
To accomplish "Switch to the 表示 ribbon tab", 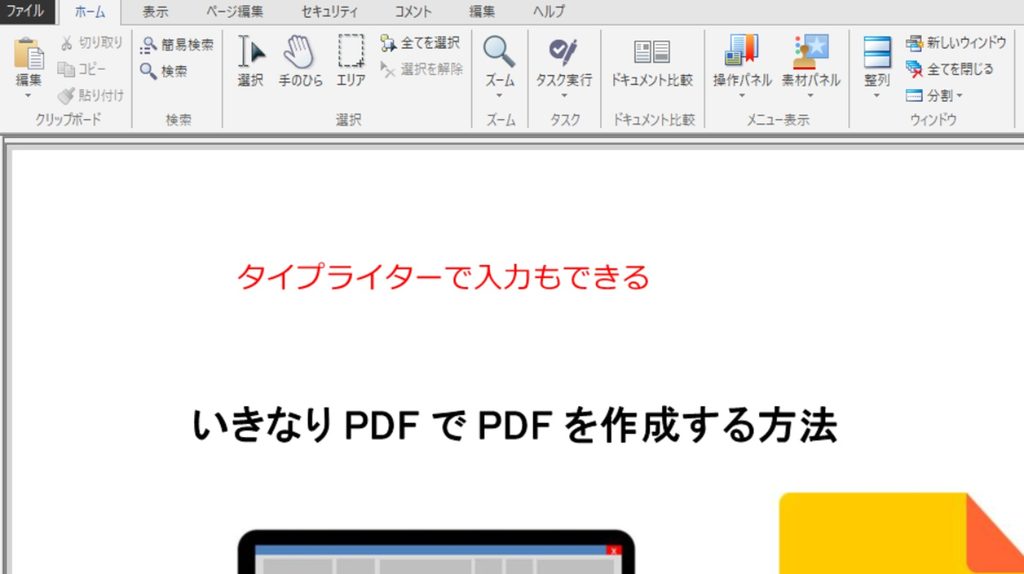I will point(155,12).
